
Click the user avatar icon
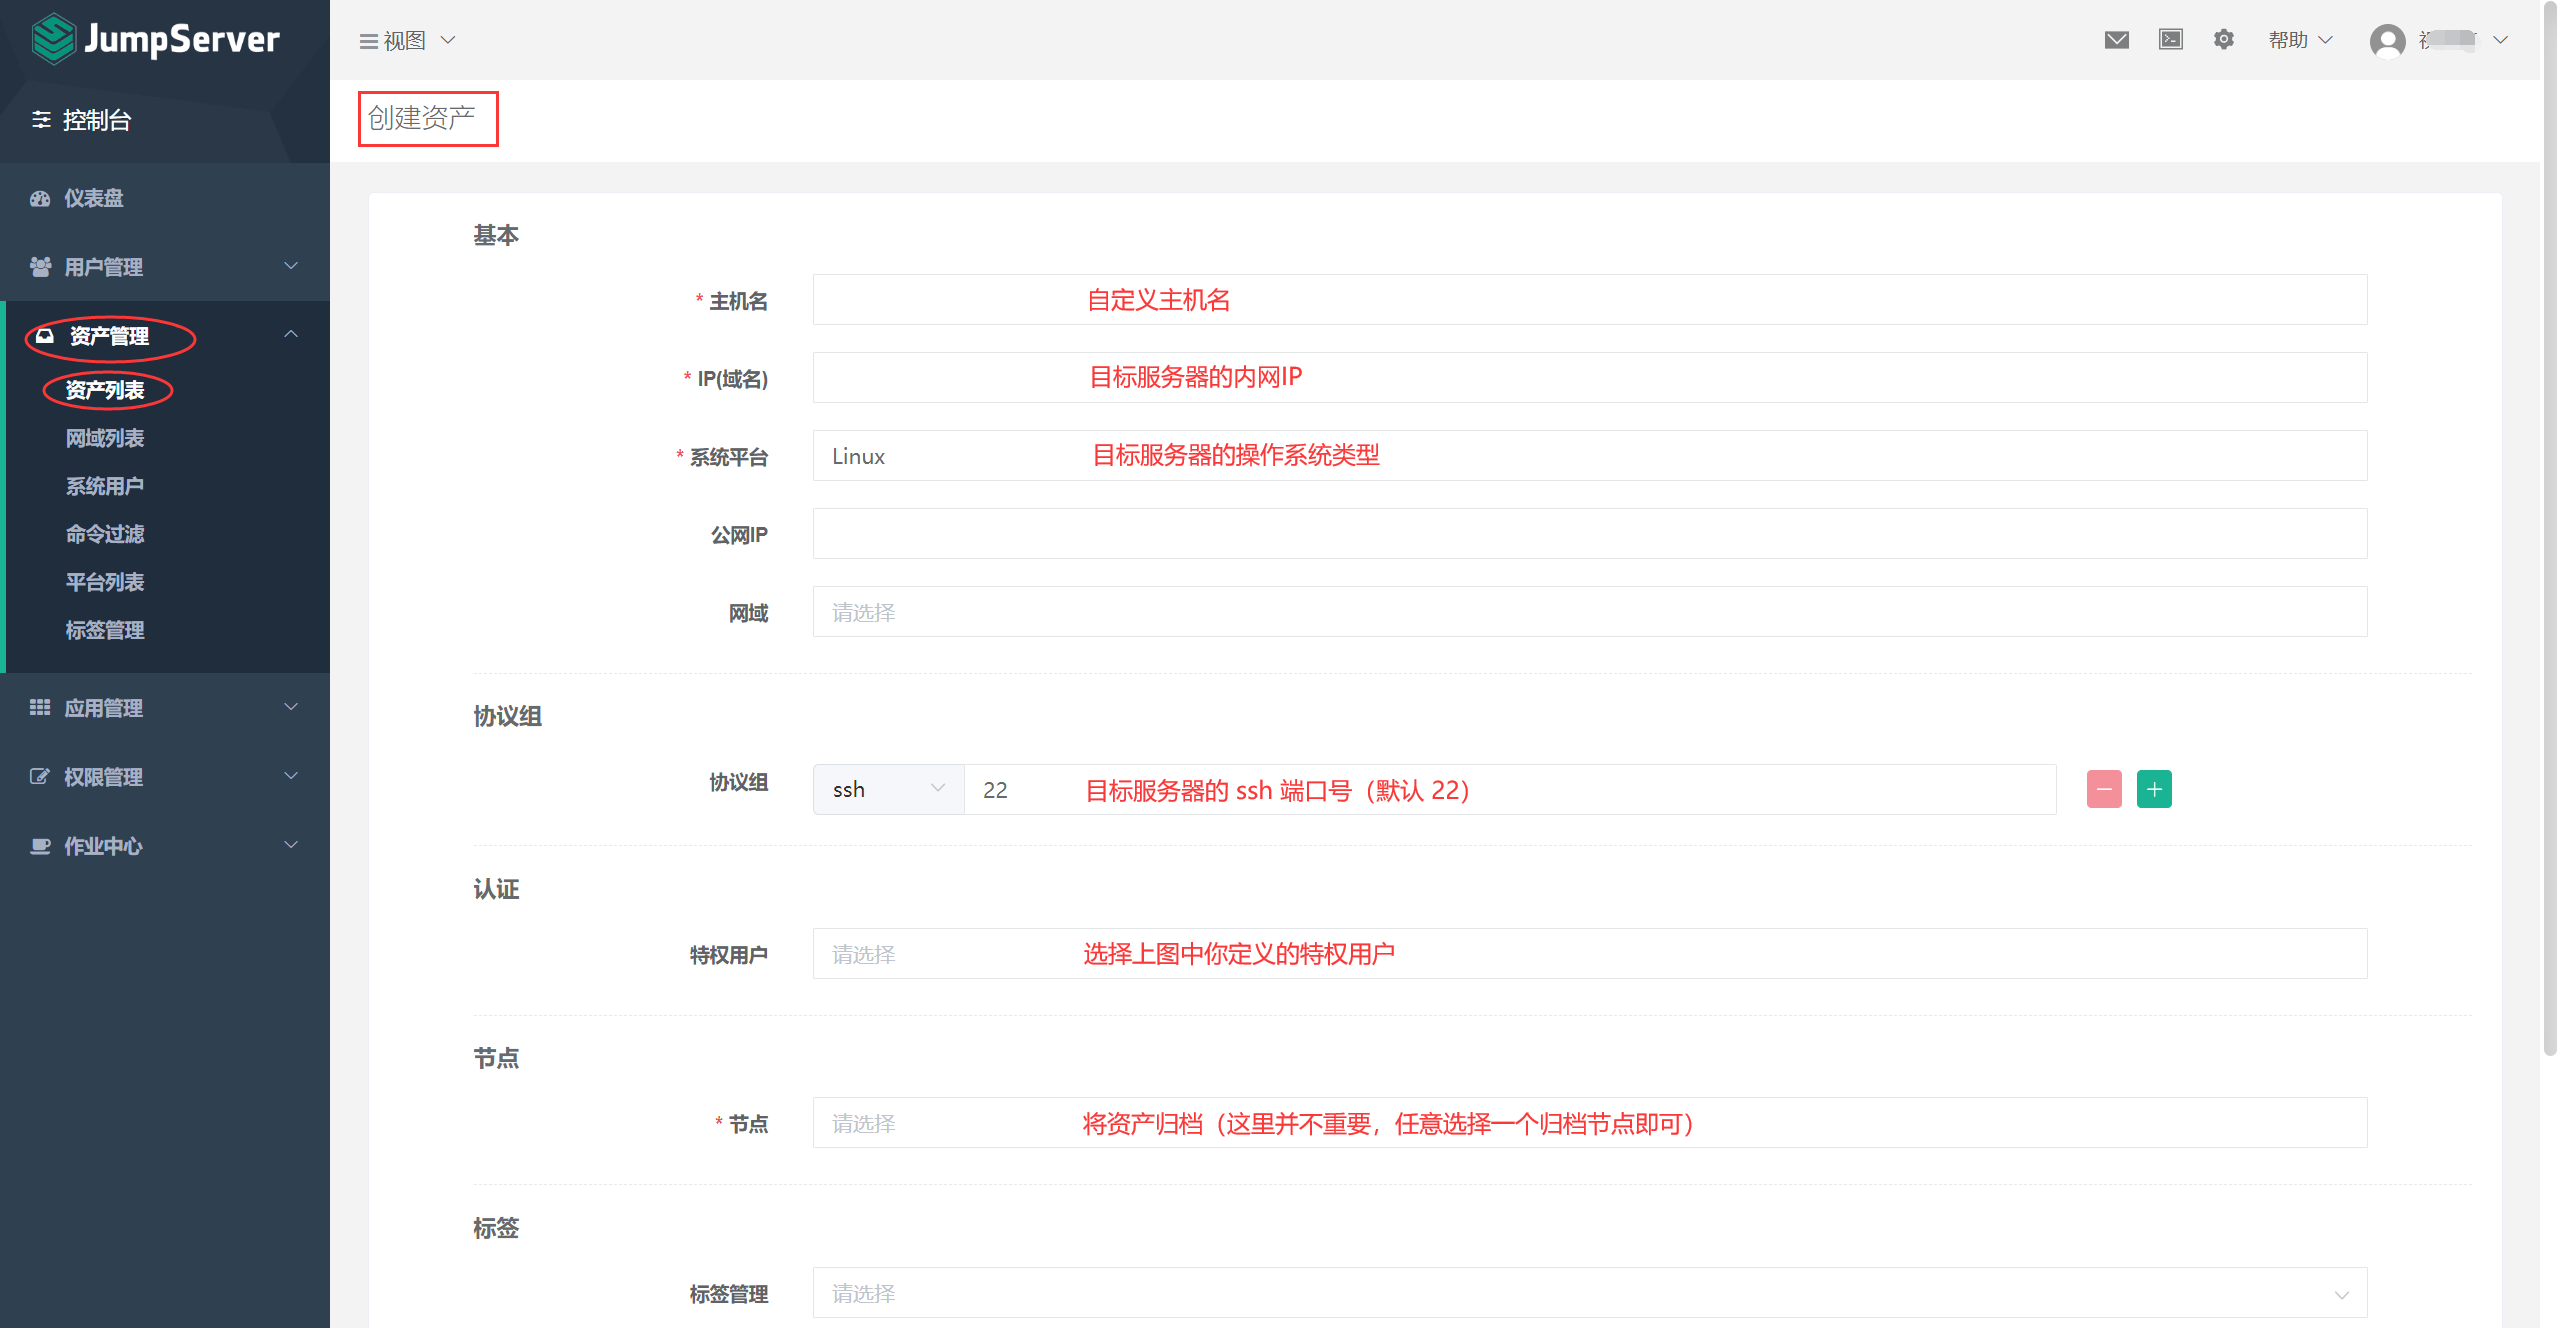point(2387,41)
